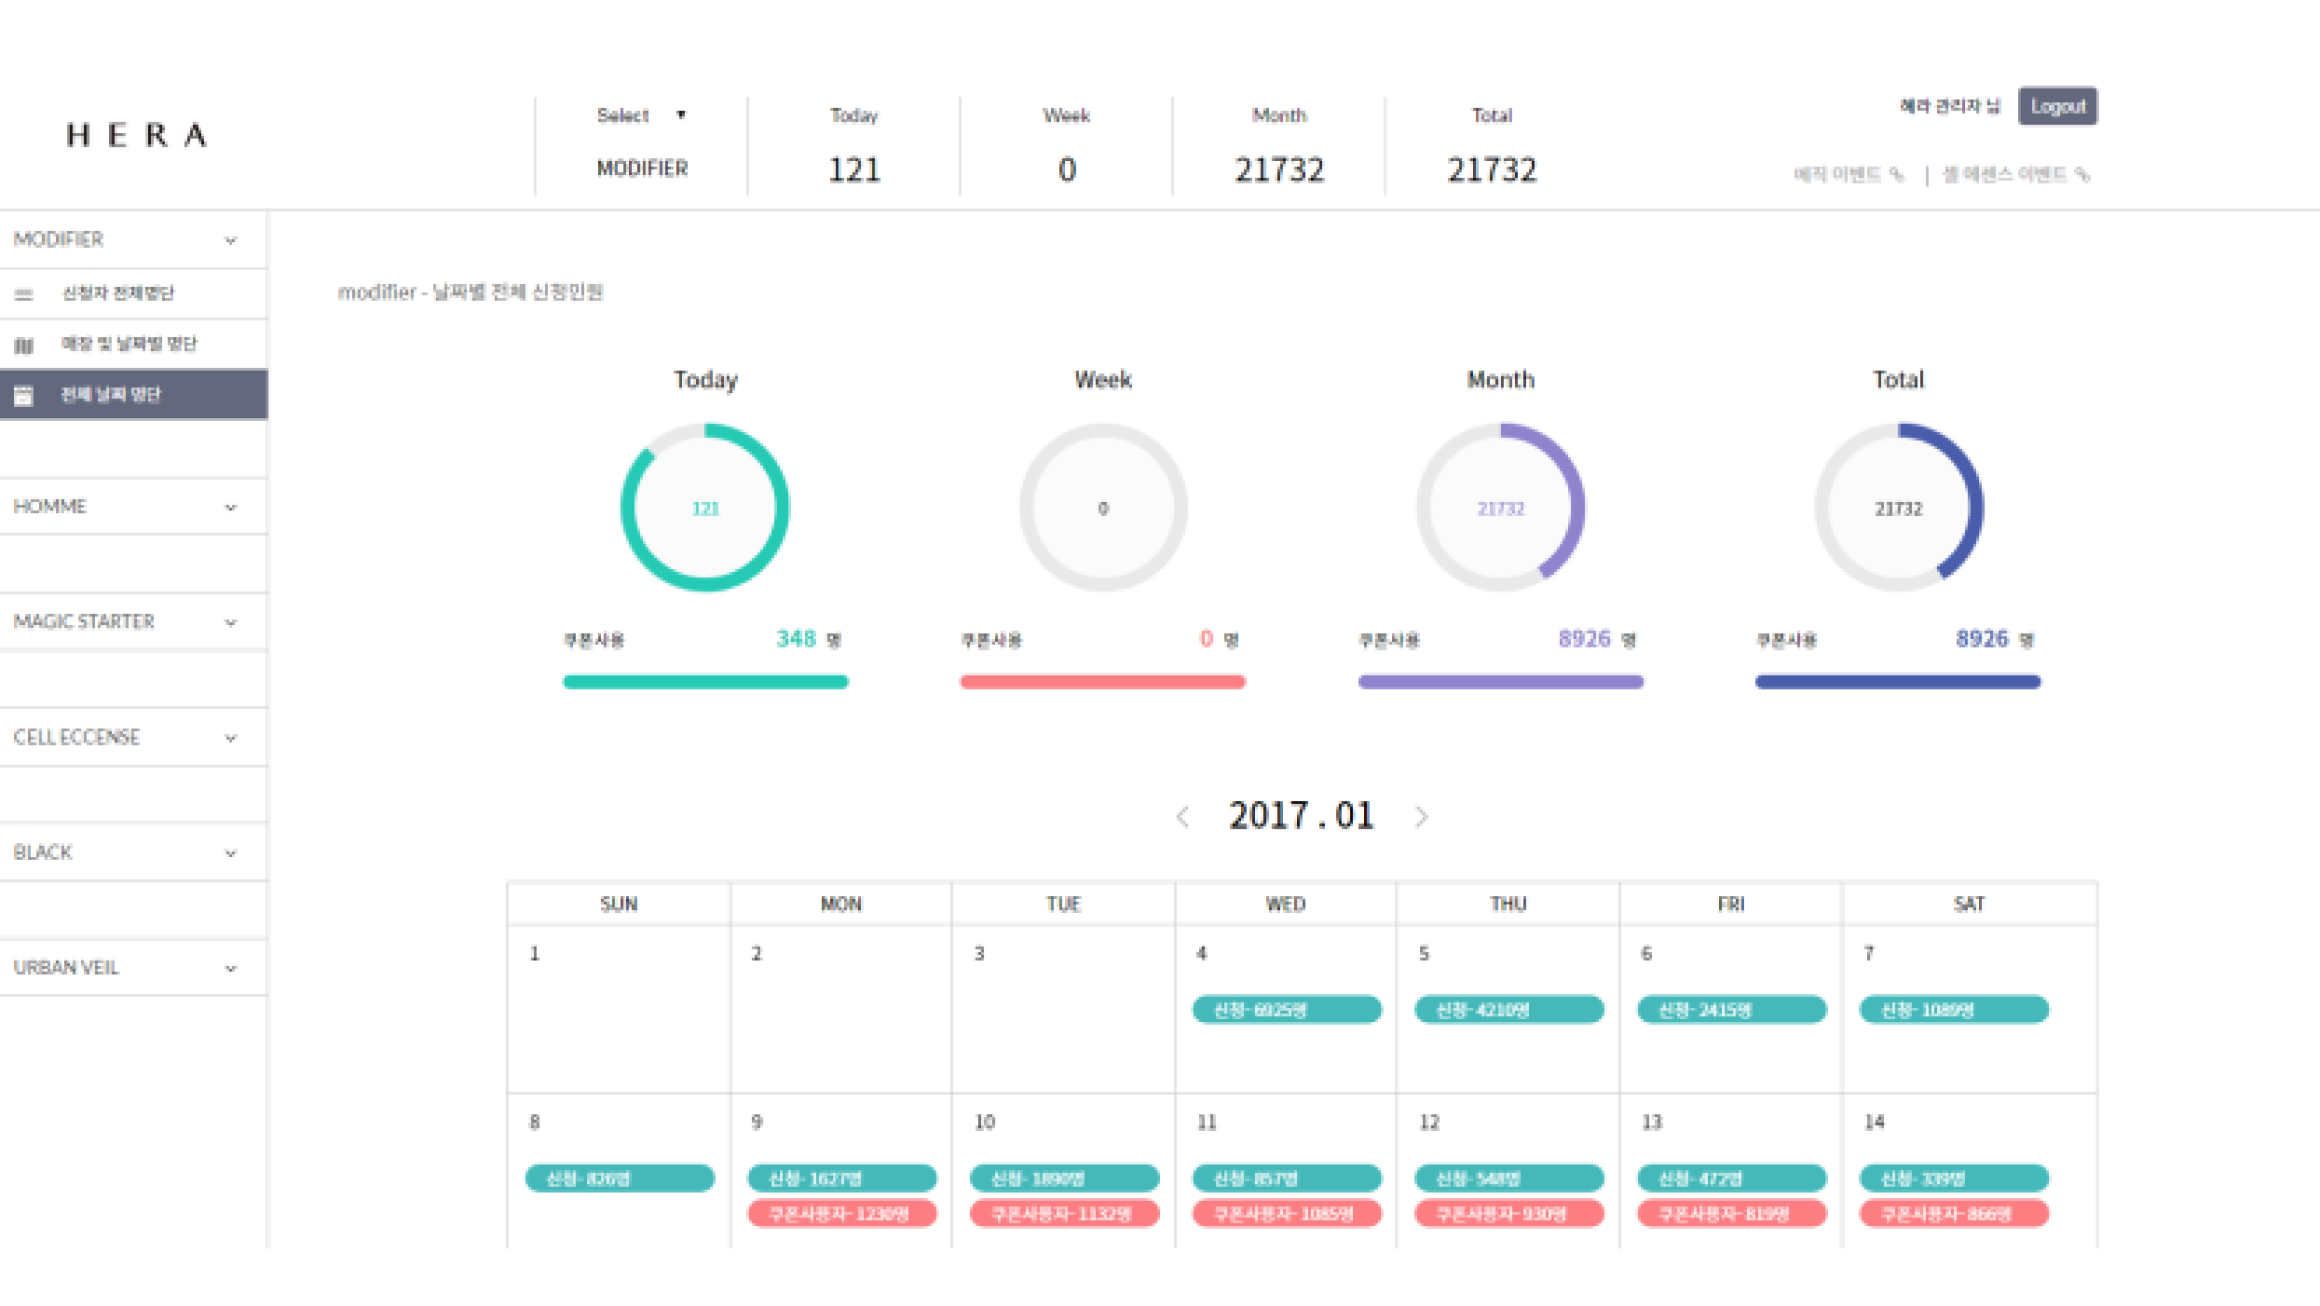
Task: Open the 매장 및 날짜별 명단 menu item
Action: click(133, 344)
